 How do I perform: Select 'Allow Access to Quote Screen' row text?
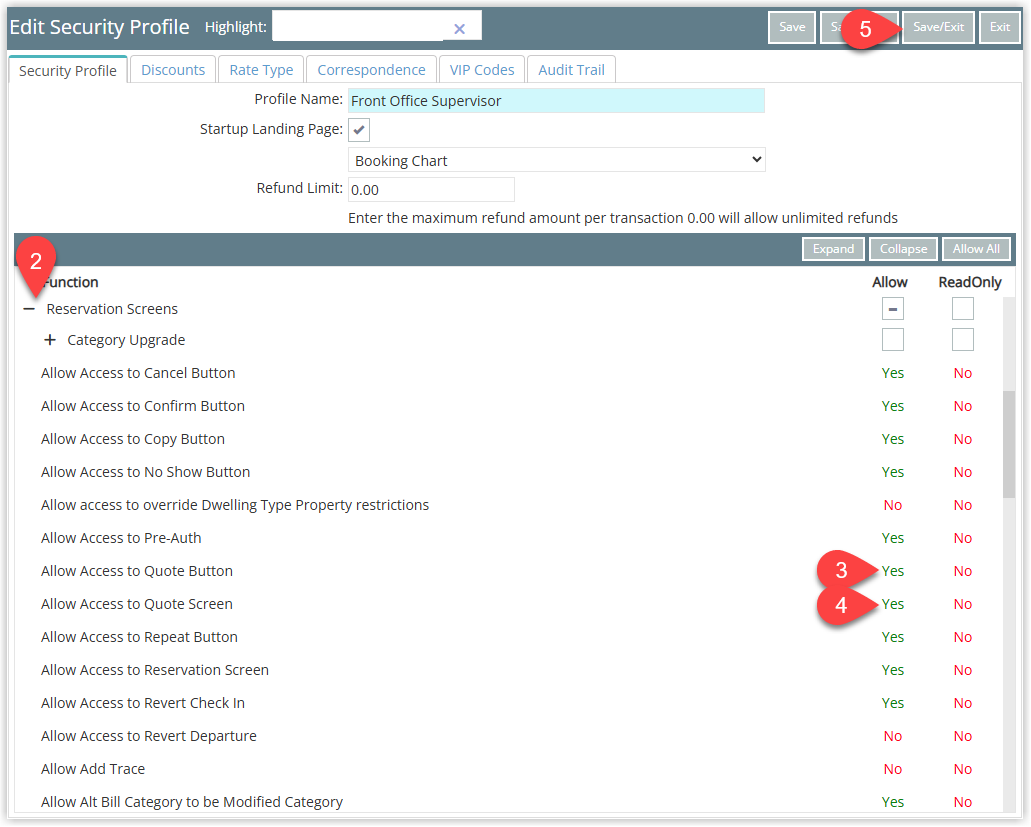click(137, 604)
